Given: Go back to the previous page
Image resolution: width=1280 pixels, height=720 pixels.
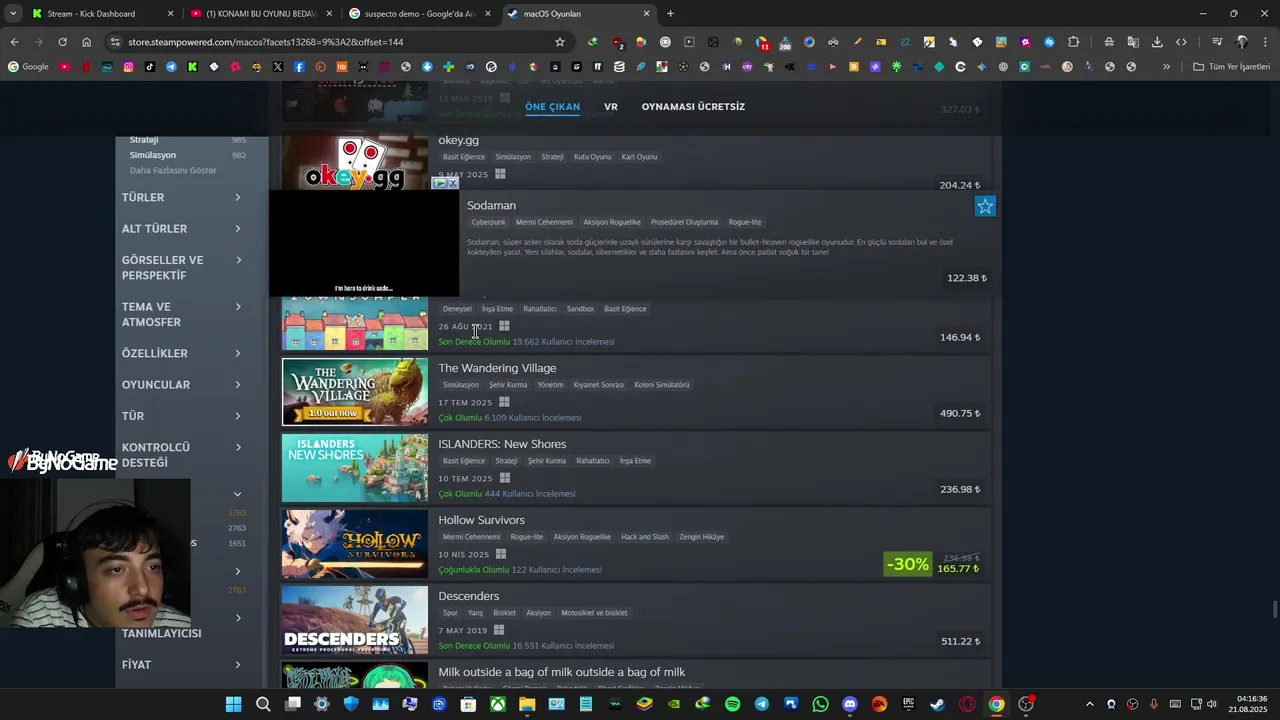Looking at the screenshot, I should click(x=14, y=42).
